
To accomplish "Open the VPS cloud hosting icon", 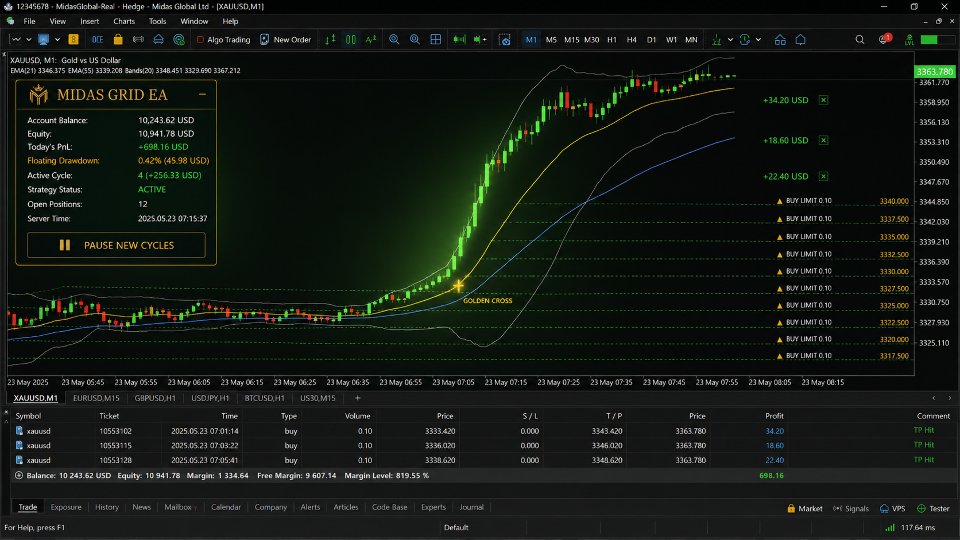I will [159, 39].
